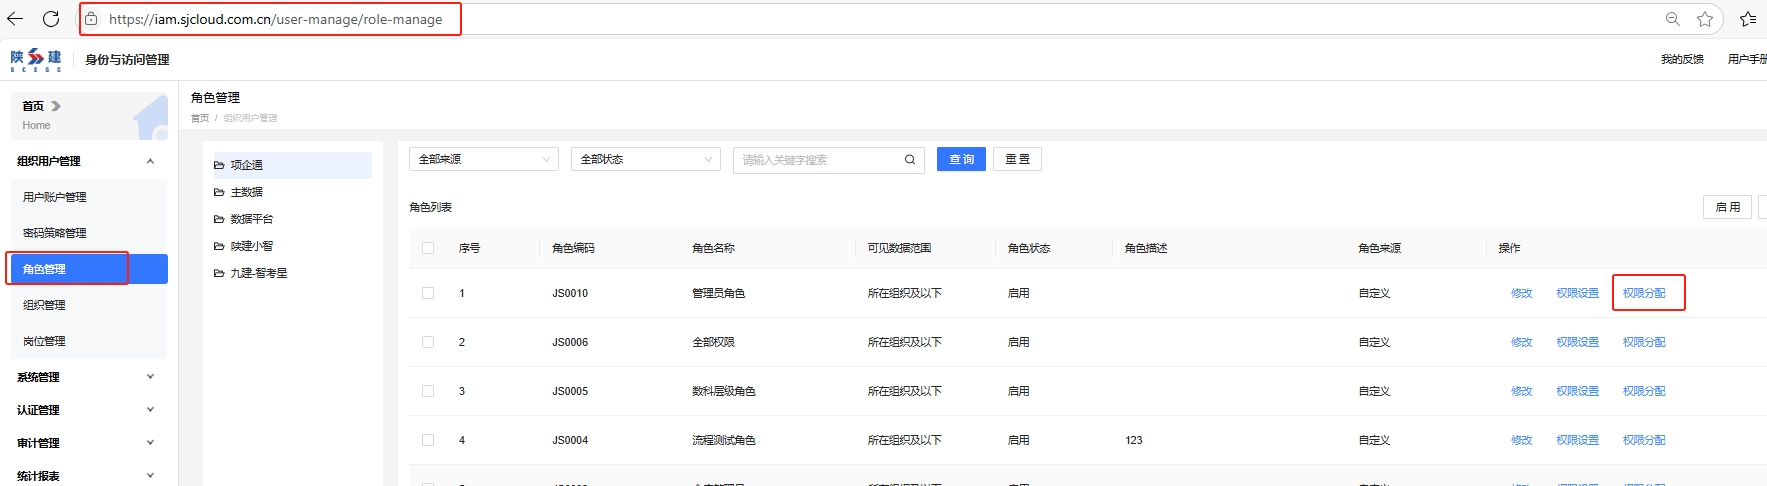Go to 组织管理 in the sidebar
1767x486 pixels.
[44, 305]
